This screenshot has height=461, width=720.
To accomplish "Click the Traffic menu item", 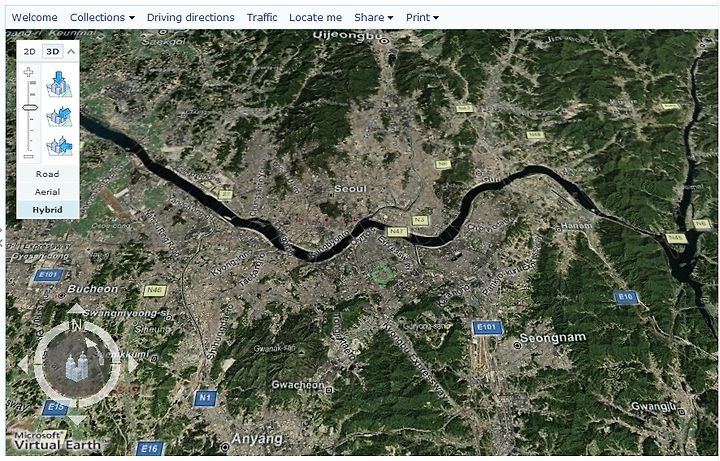I will [x=262, y=17].
